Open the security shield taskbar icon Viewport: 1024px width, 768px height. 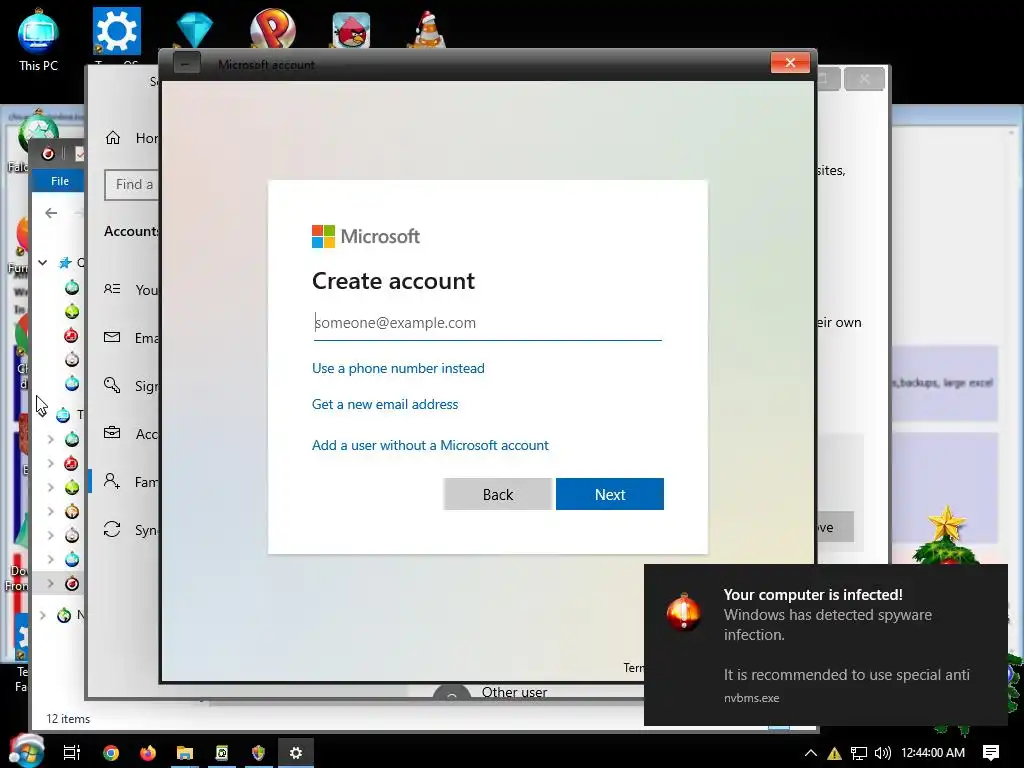259,753
